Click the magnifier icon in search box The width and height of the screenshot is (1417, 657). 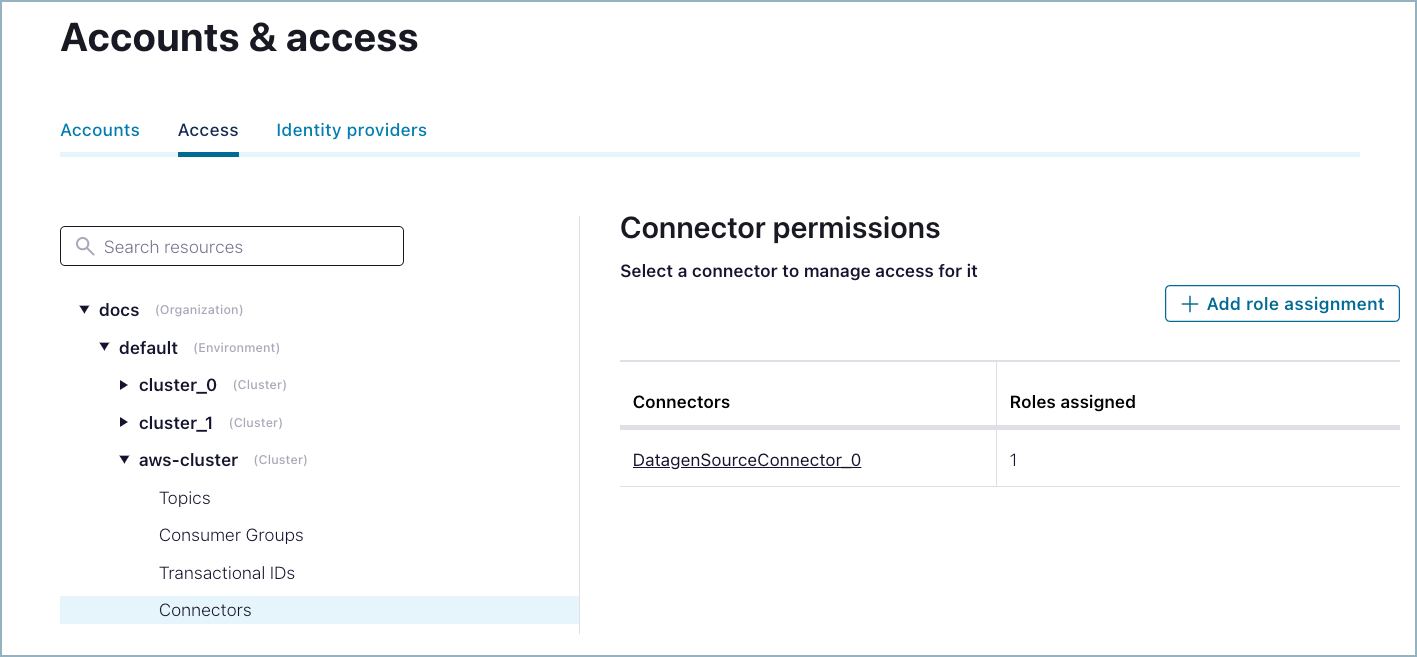tap(85, 246)
